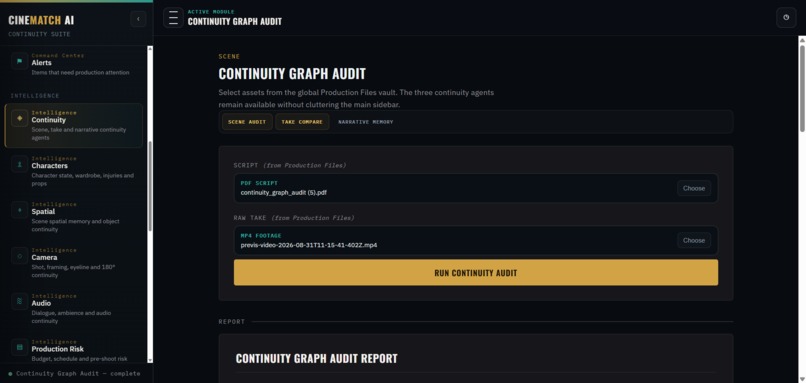Open the Audio intelligence module
806x383 pixels.
point(74,308)
